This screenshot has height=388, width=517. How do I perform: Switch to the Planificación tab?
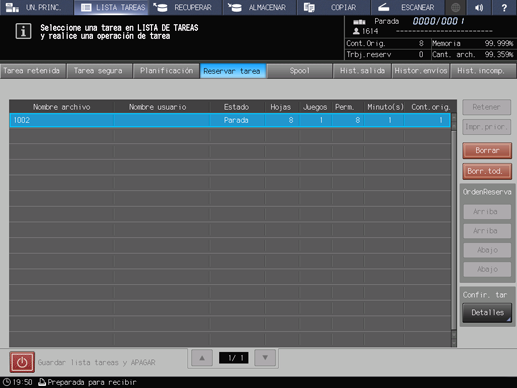click(x=166, y=71)
